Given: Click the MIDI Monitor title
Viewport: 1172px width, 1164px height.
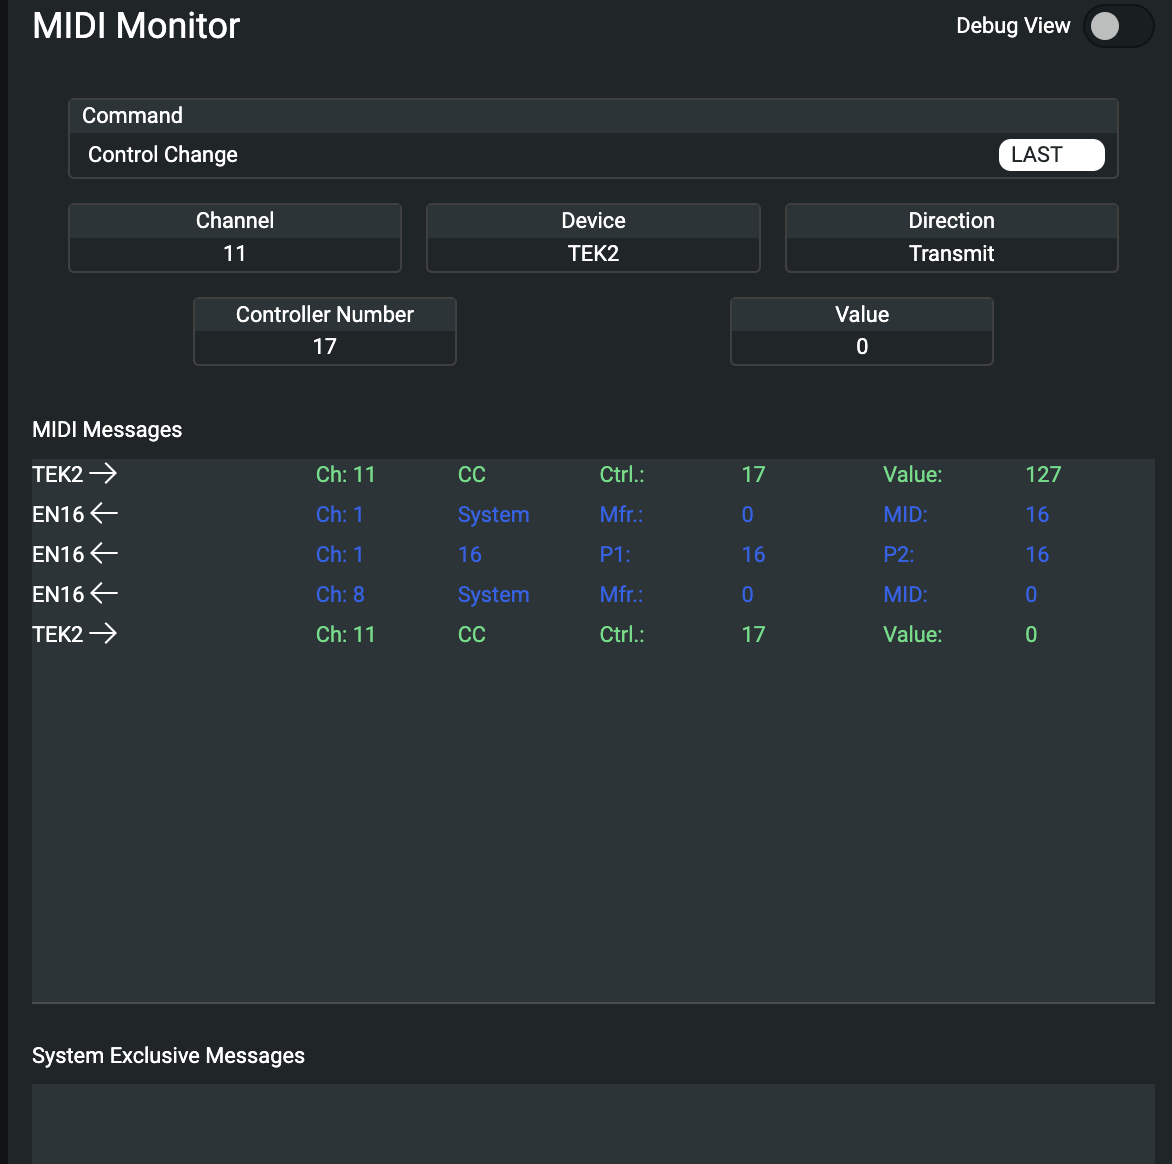Looking at the screenshot, I should point(136,26).
